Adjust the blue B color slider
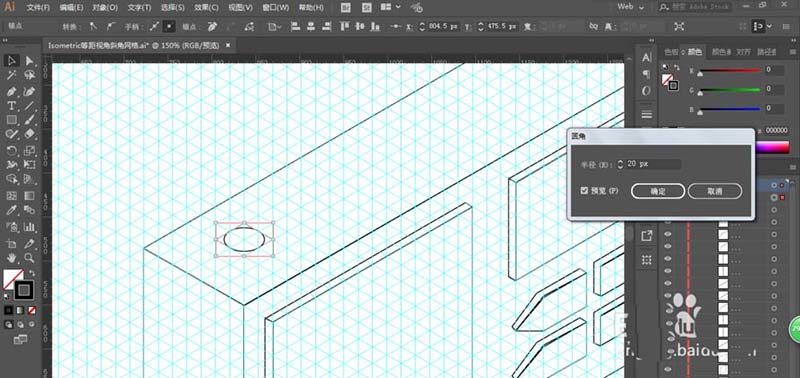Image resolution: width=800 pixels, height=378 pixels. point(730,109)
